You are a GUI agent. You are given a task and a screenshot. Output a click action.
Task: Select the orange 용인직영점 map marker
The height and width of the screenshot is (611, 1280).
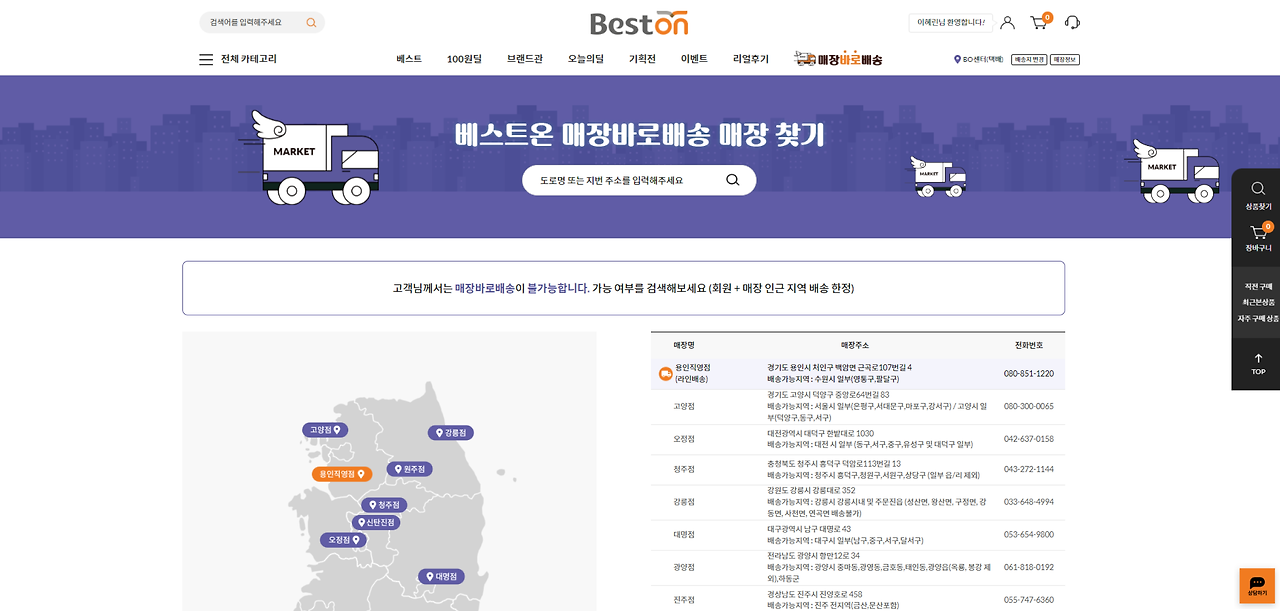tap(342, 474)
